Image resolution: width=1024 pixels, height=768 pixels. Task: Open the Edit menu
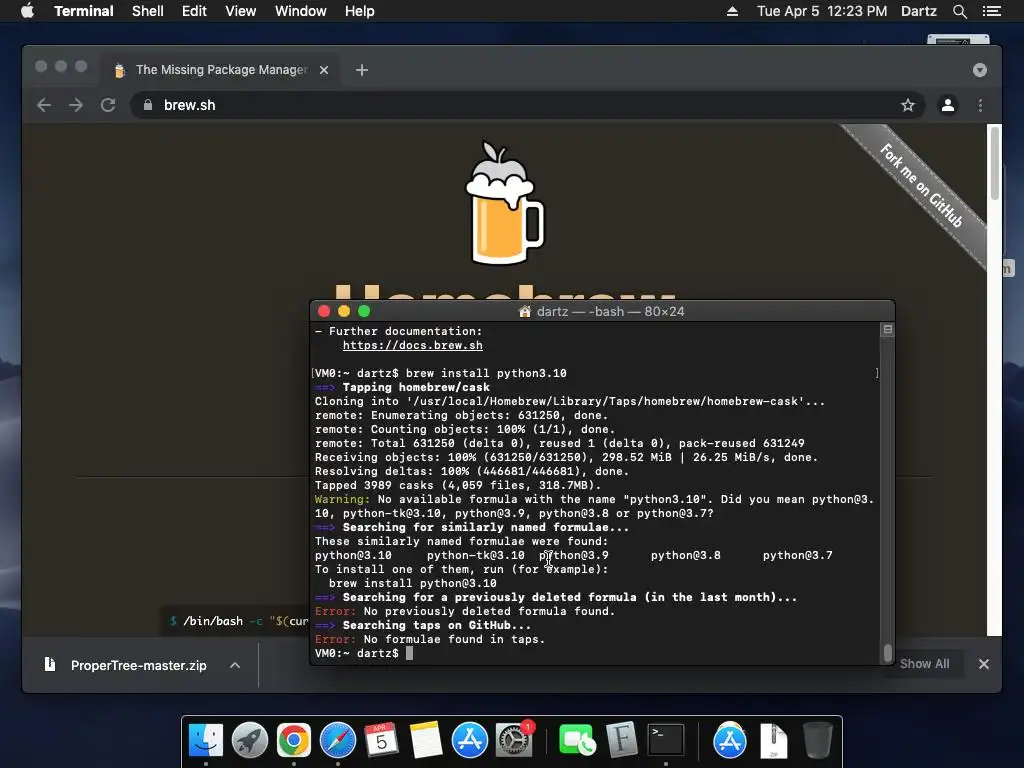[x=194, y=11]
